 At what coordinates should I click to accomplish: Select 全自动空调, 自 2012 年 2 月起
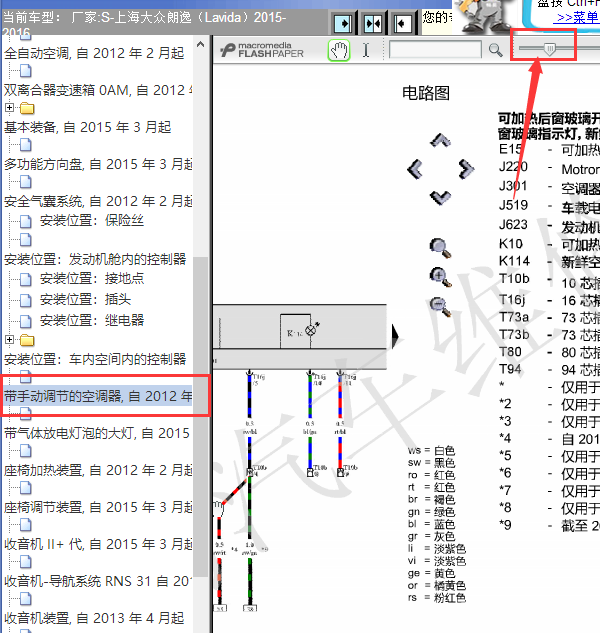point(94,53)
